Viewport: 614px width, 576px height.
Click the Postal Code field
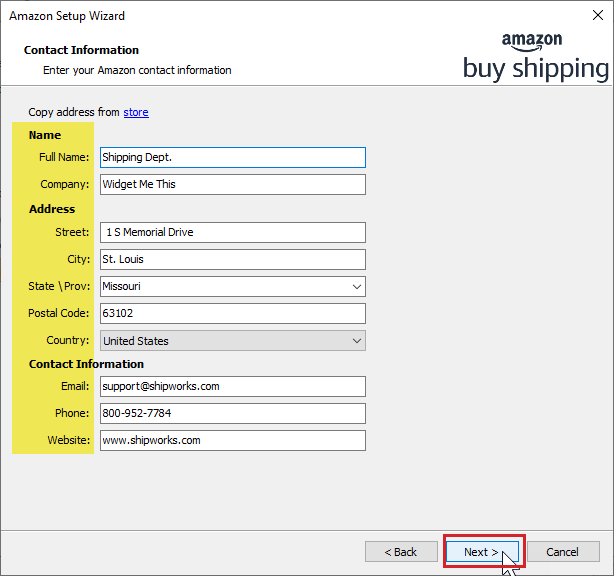point(233,314)
